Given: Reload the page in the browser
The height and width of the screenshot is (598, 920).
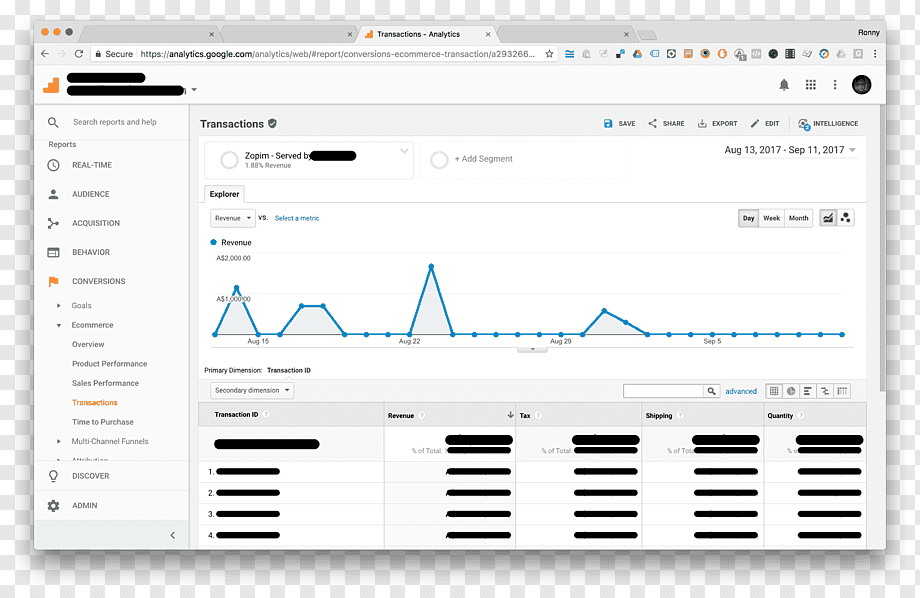Looking at the screenshot, I should tap(79, 53).
